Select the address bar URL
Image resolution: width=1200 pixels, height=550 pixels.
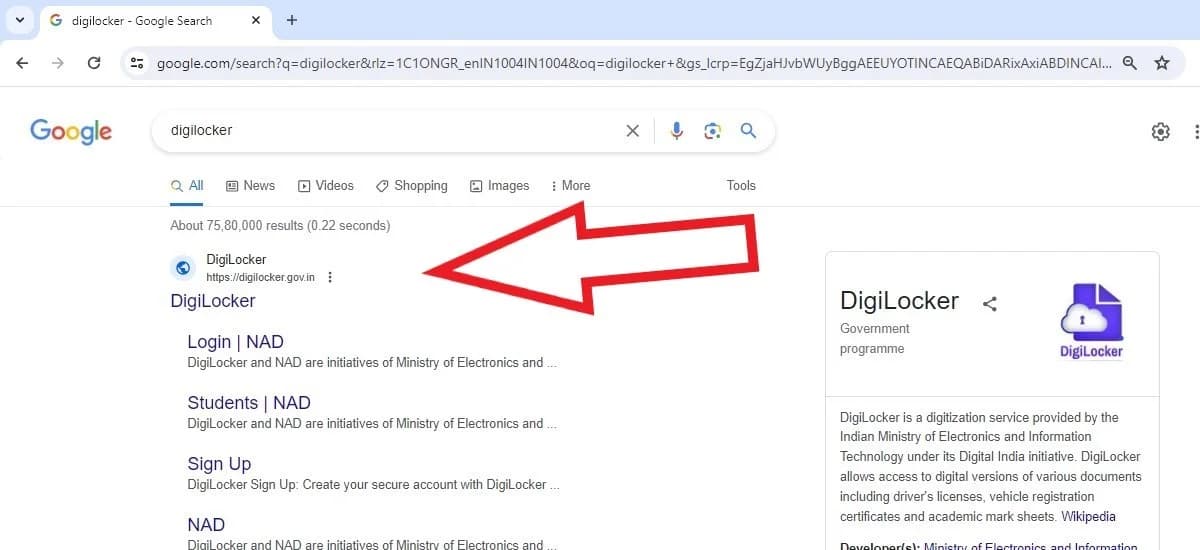point(634,63)
